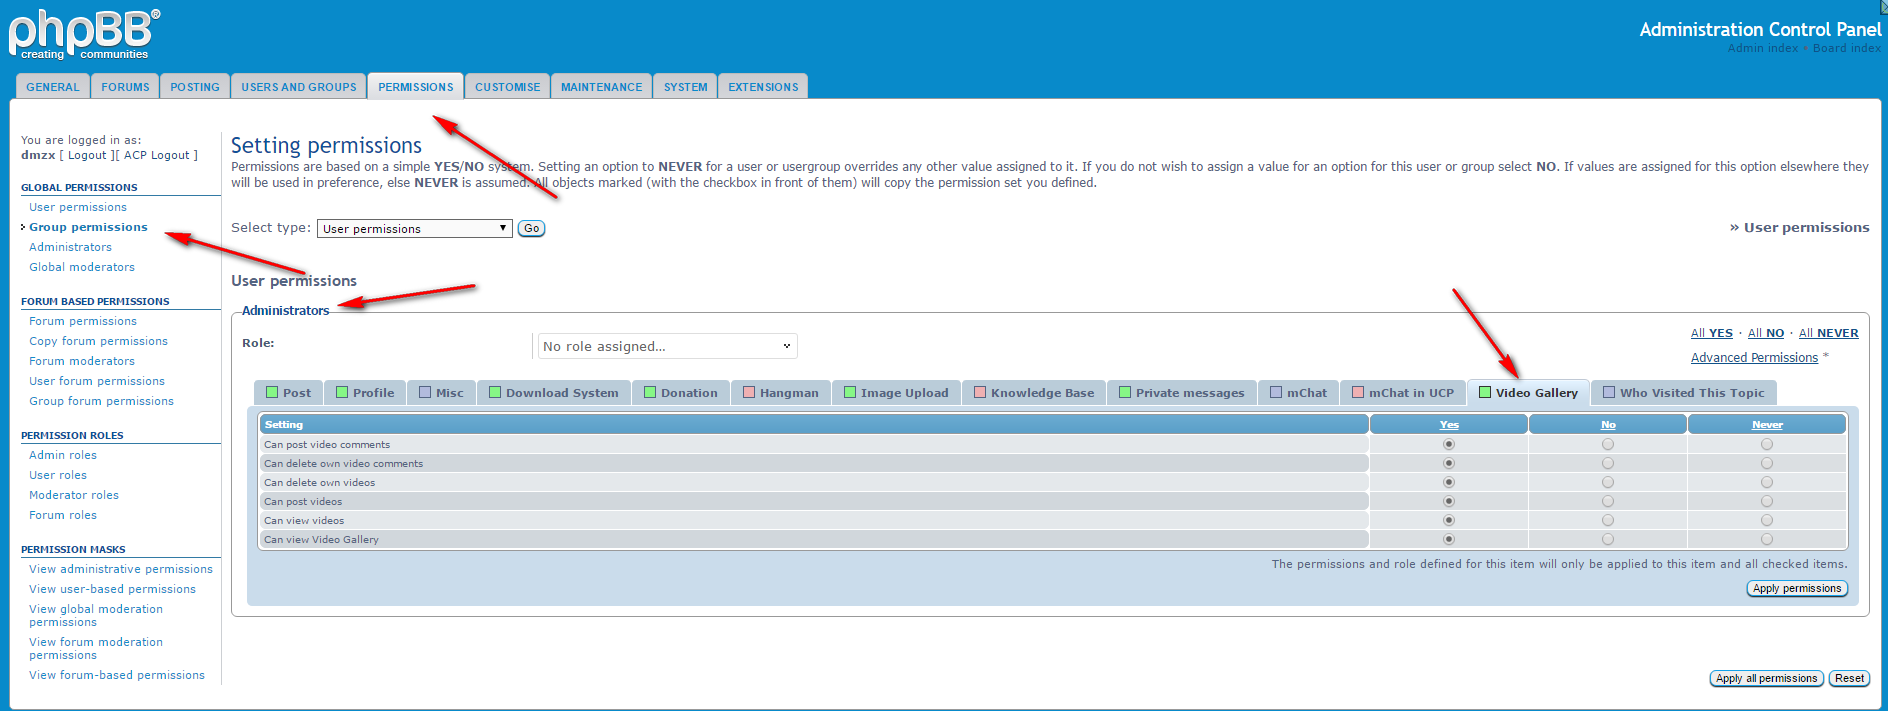Image resolution: width=1888 pixels, height=711 pixels.
Task: Click the icon on Who Visited This Topic tab
Action: (x=1609, y=393)
